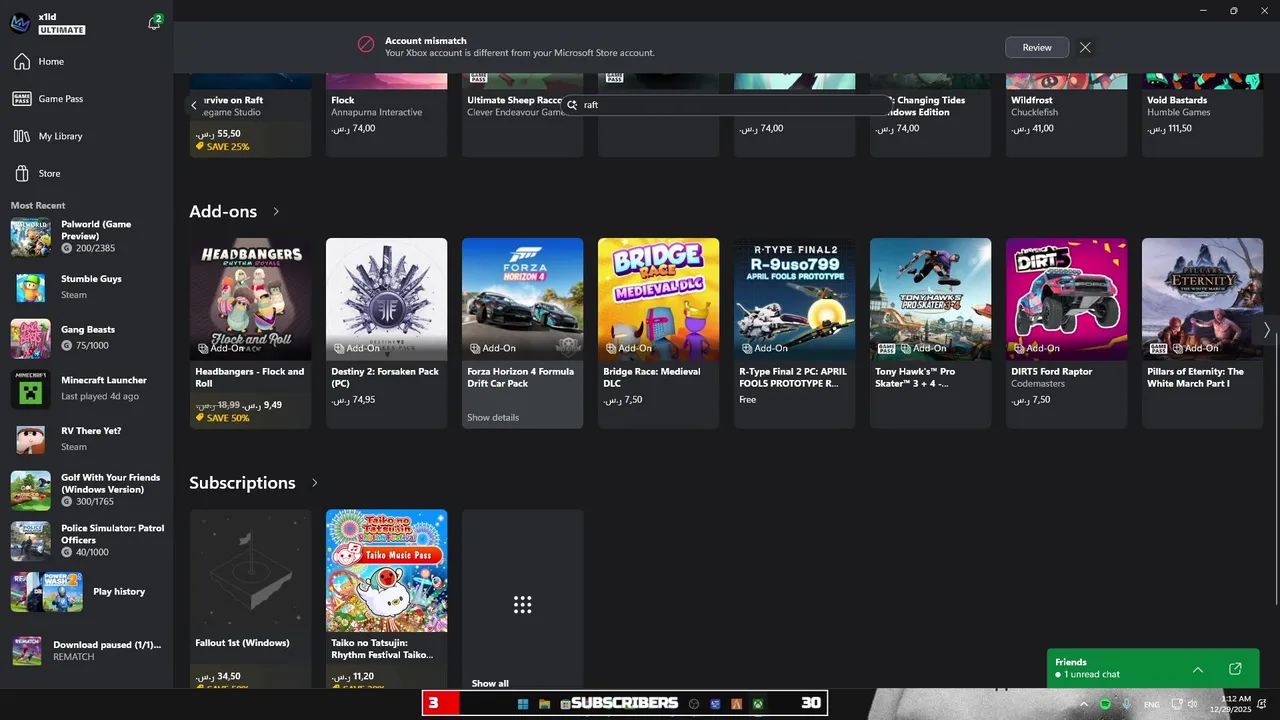Open Taiko no Tatsujin Music Pass subscription
This screenshot has height=720, width=1280.
pyautogui.click(x=386, y=599)
